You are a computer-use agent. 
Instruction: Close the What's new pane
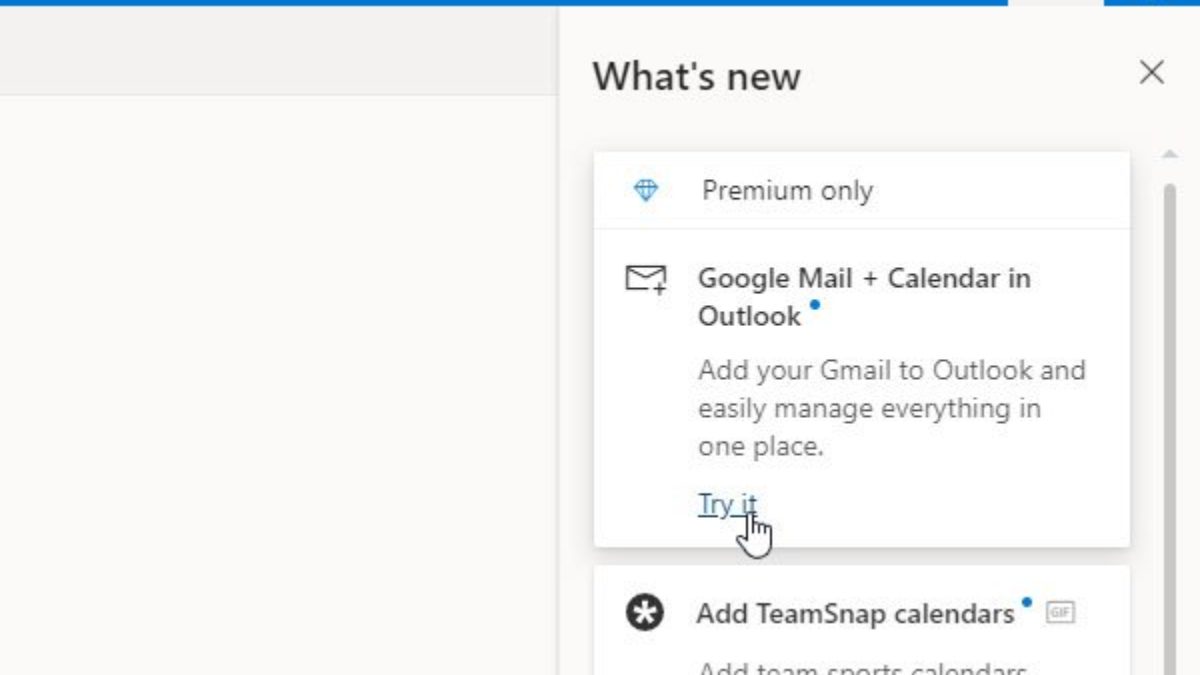[1152, 73]
